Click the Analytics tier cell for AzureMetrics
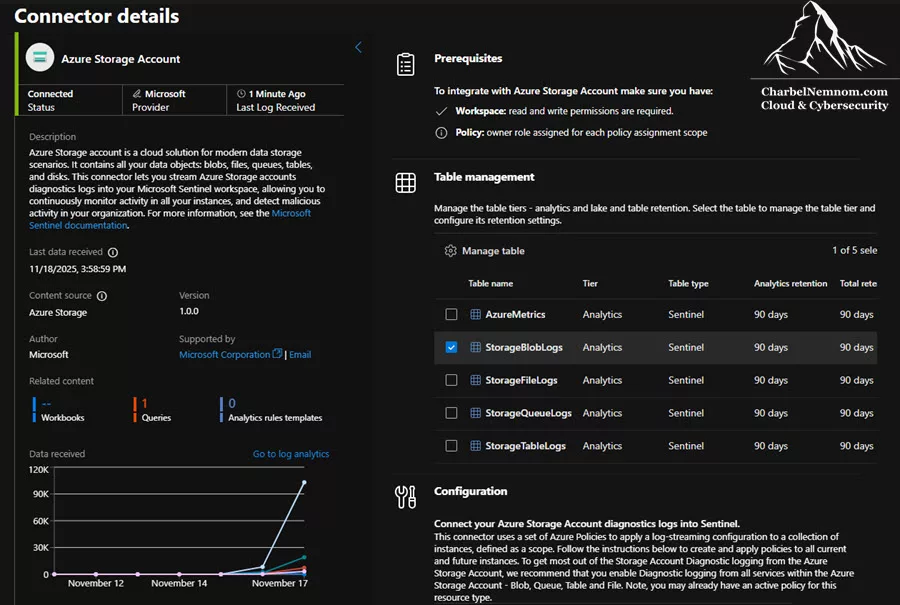The height and width of the screenshot is (605, 900). point(602,314)
